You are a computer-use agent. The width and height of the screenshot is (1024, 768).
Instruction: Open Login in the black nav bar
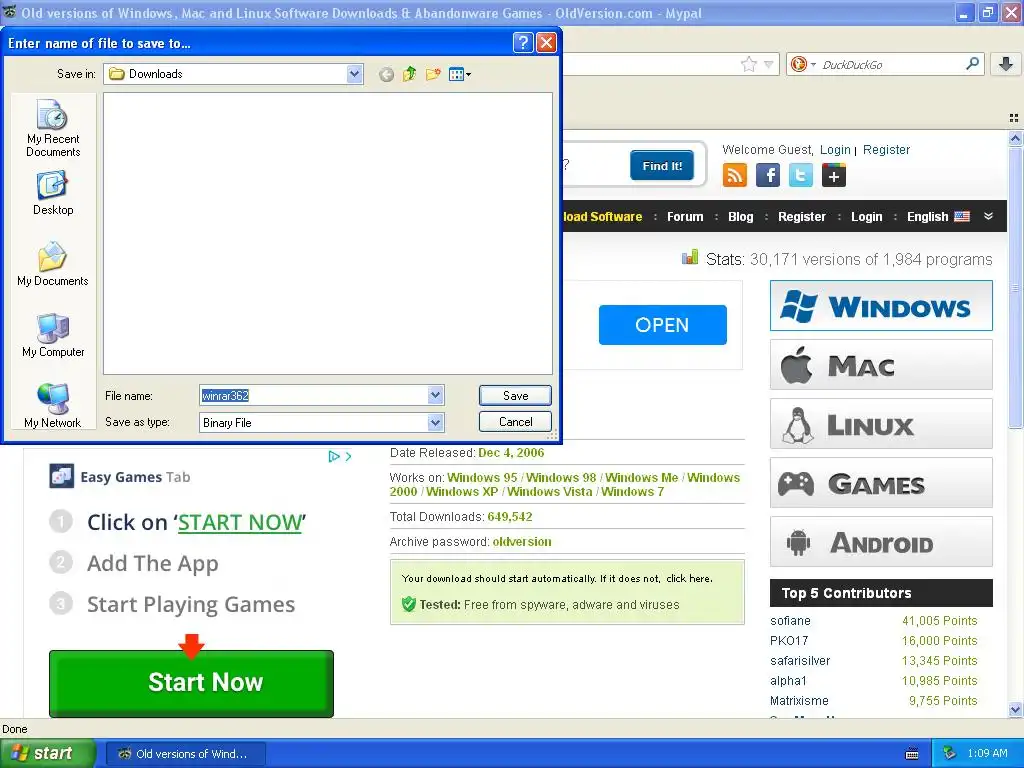pos(867,217)
